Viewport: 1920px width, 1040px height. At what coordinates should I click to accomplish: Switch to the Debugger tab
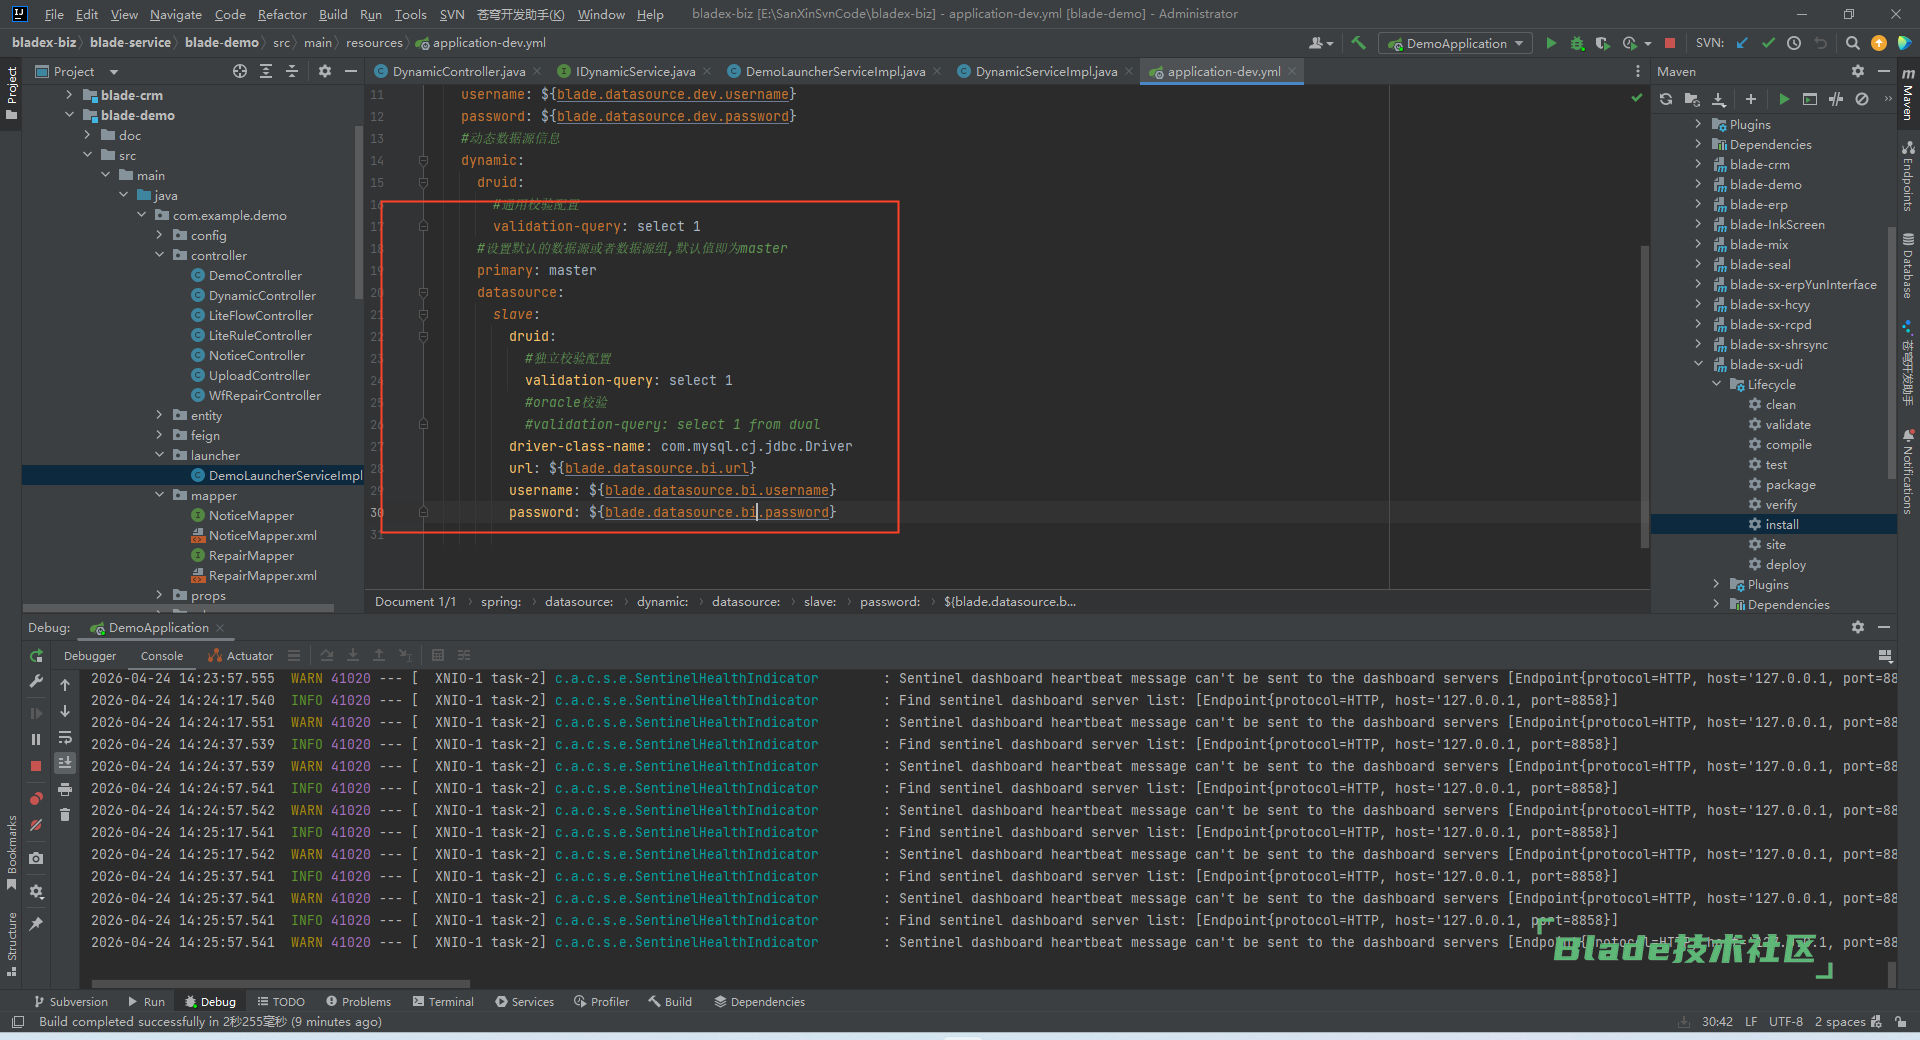coord(90,656)
